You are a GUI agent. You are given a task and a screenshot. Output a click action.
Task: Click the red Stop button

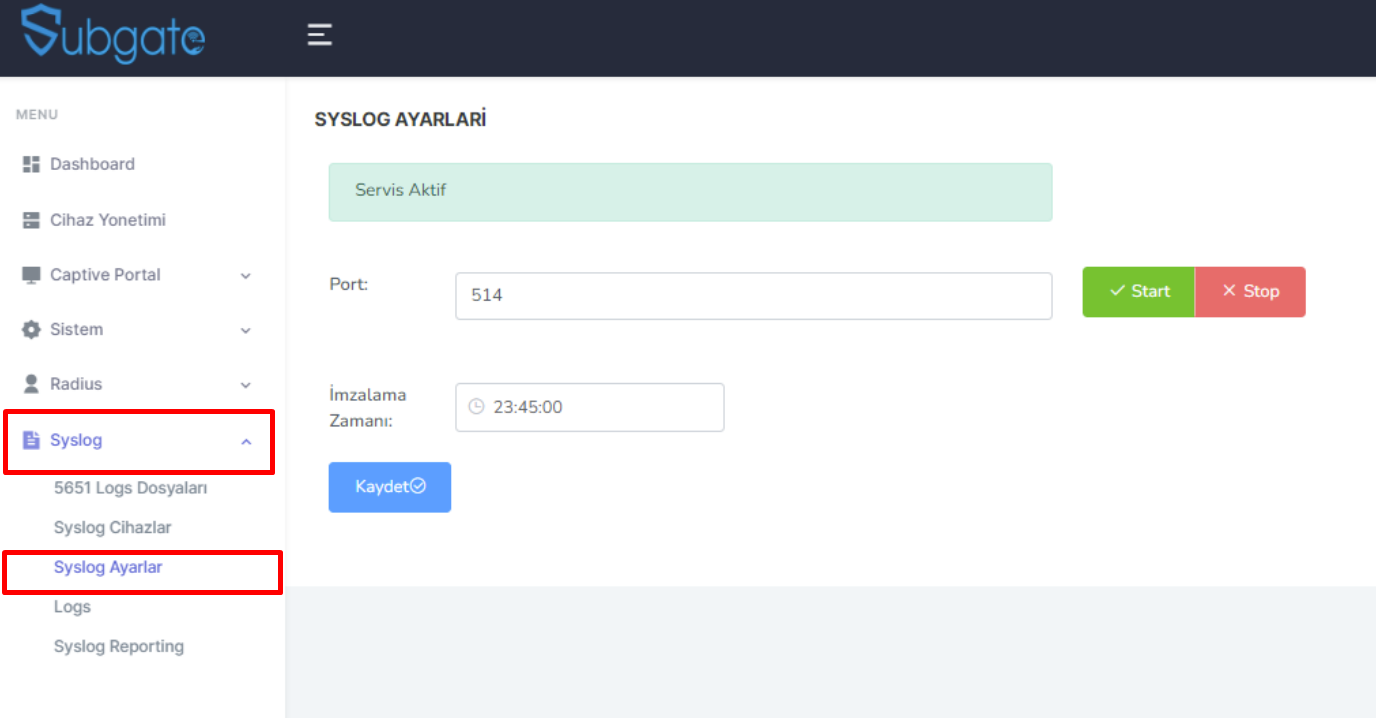(1250, 292)
